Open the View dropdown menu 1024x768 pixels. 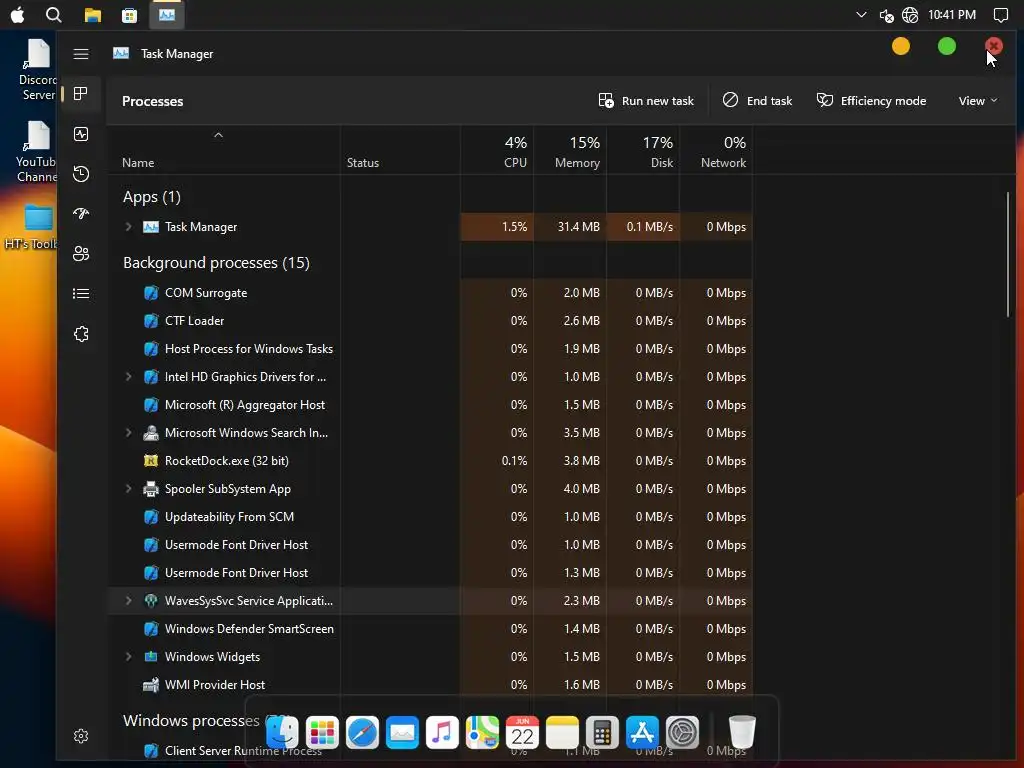[978, 101]
